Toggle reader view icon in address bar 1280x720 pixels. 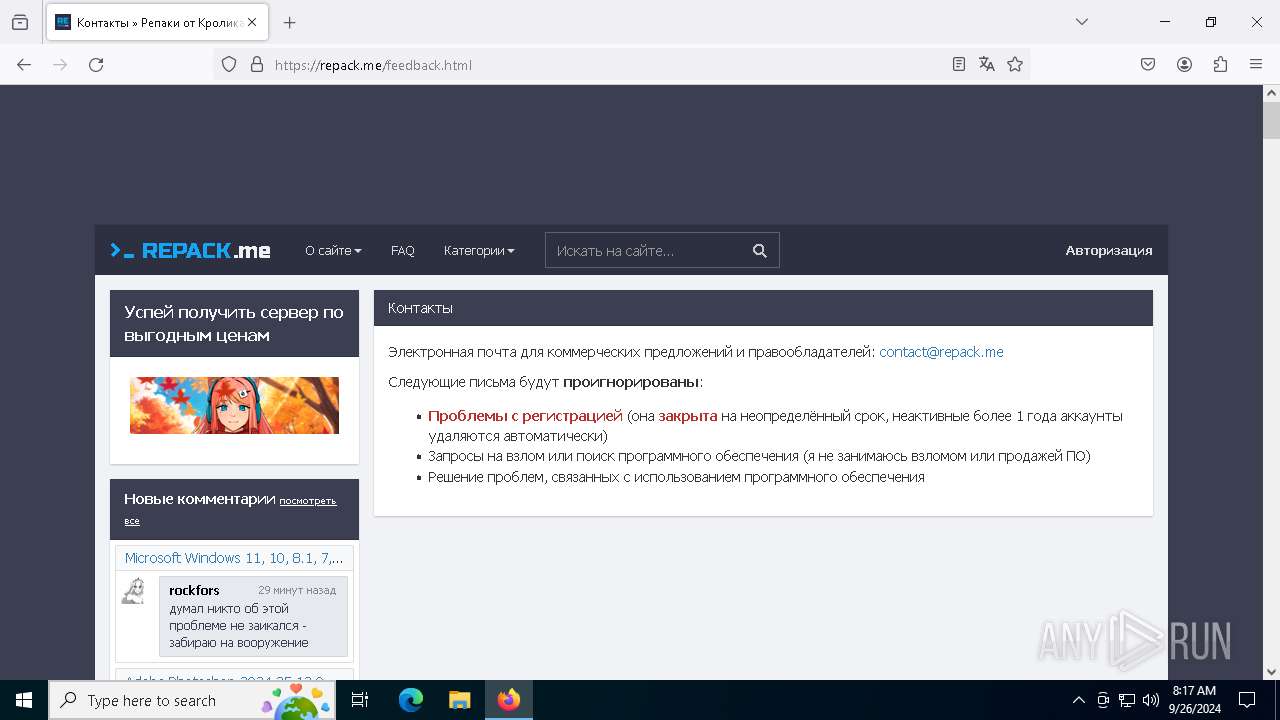(959, 64)
